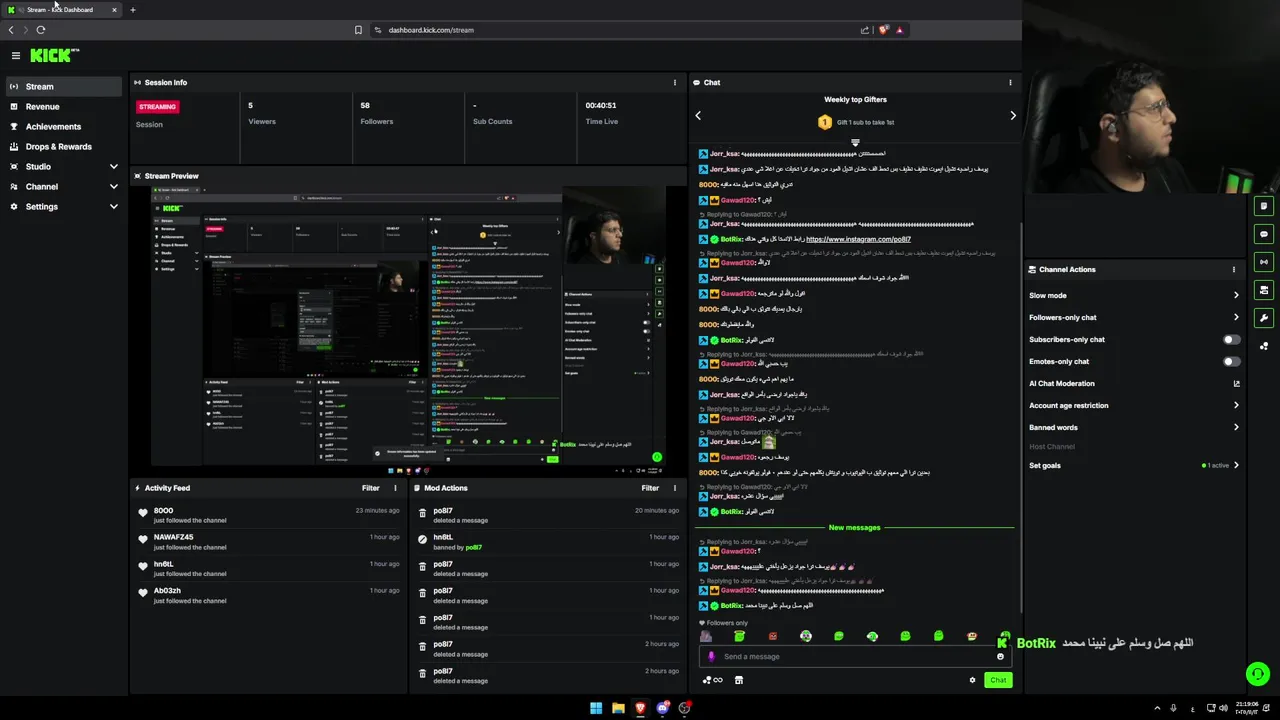Click the Session Info note icon in right rail
Viewport: 1280px width, 720px height.
[x=1264, y=206]
